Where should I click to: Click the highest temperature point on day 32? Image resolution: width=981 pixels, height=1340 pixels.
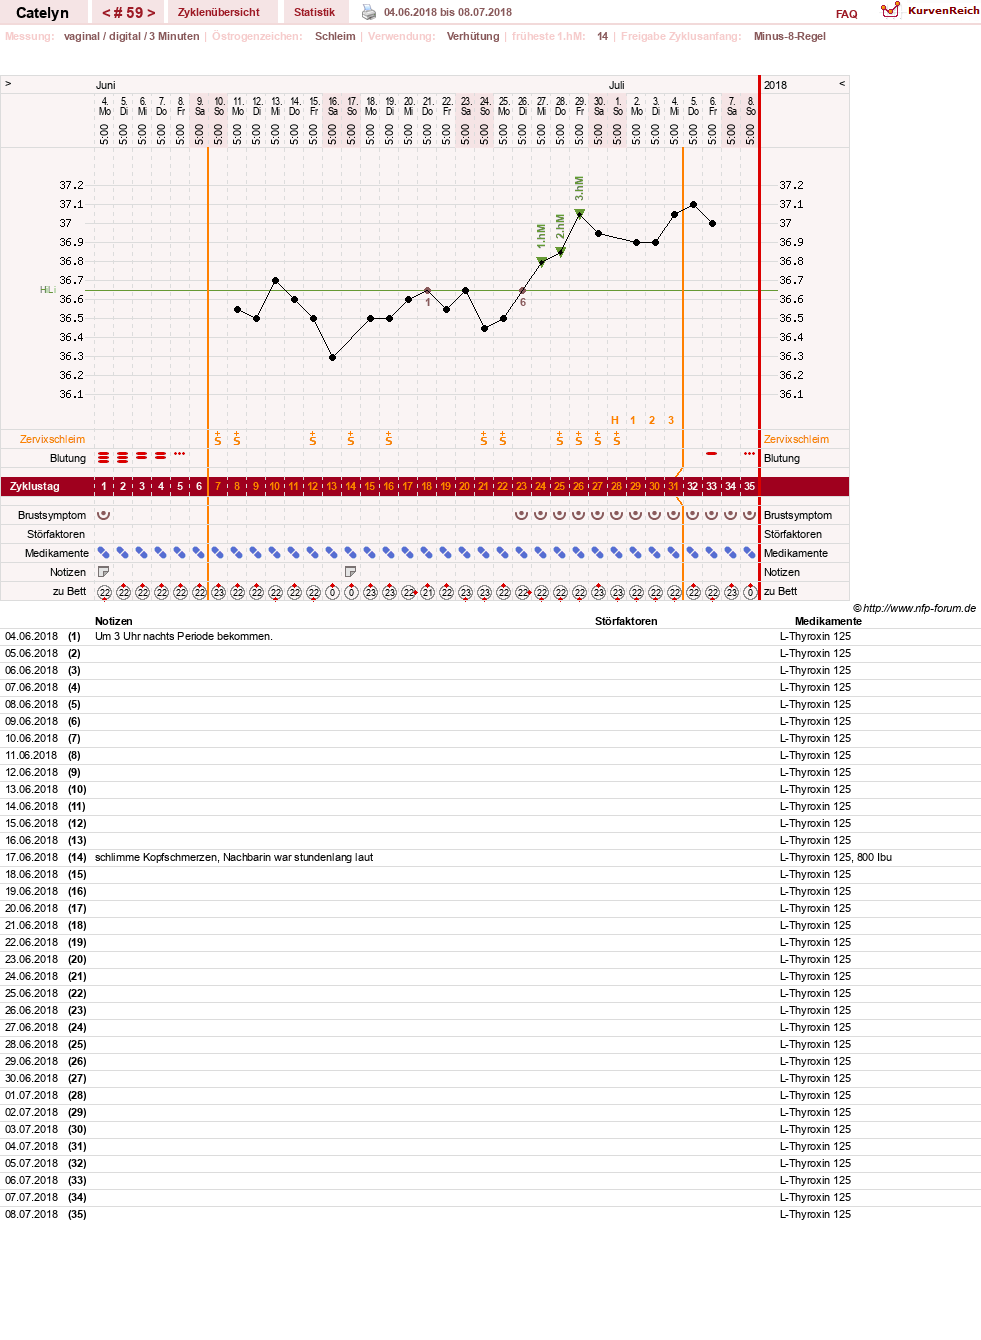click(x=693, y=204)
